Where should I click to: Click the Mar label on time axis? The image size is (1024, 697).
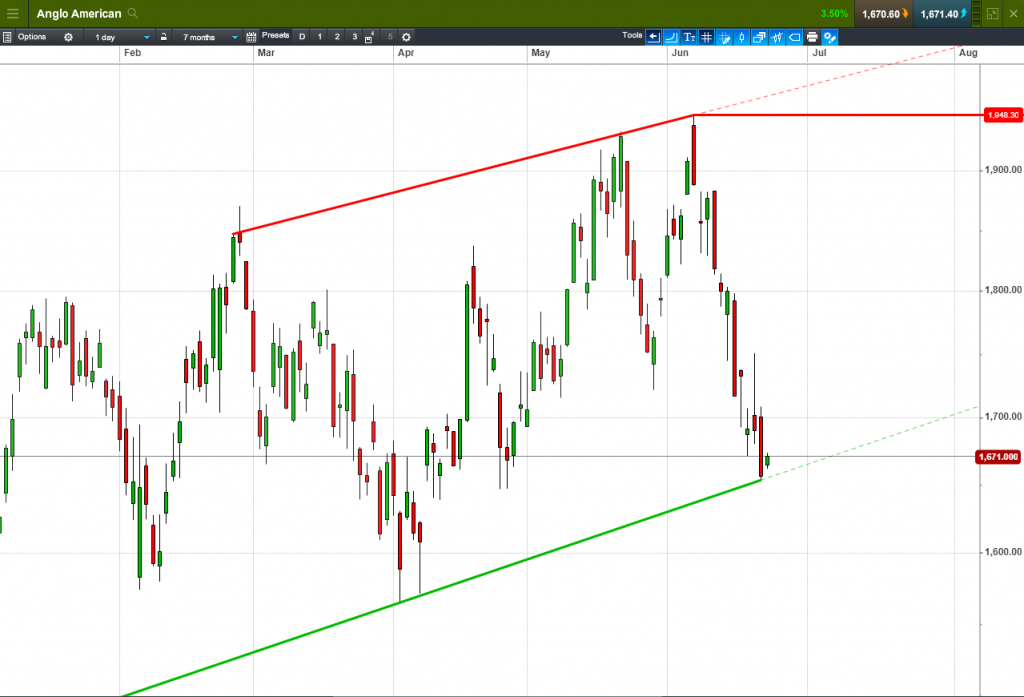pyautogui.click(x=266, y=53)
